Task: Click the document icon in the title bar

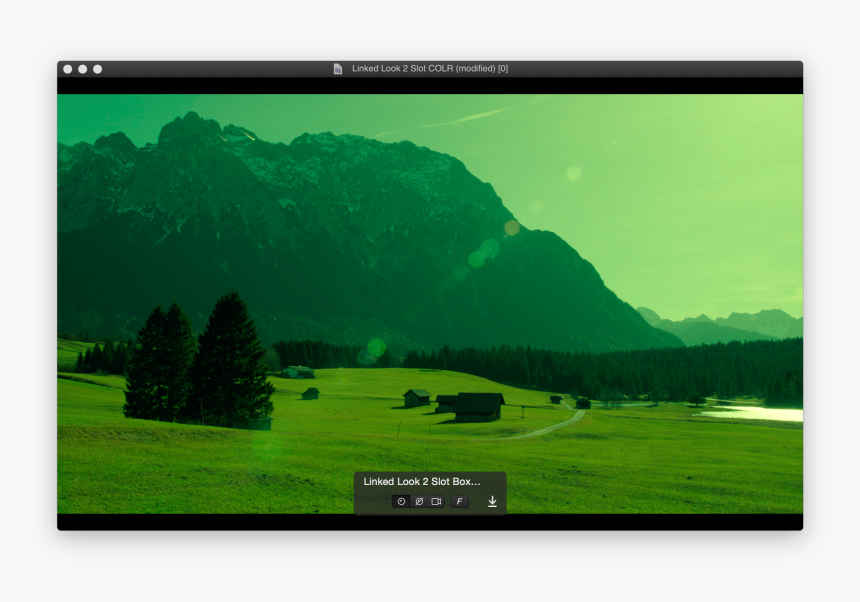Action: [338, 69]
